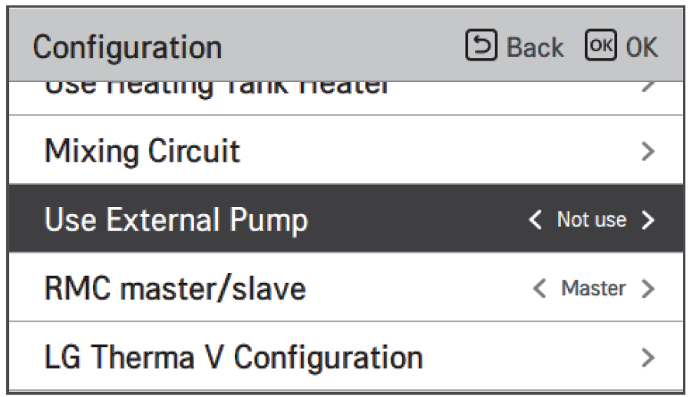Image resolution: width=690 pixels, height=397 pixels.
Task: Click the Master value text
Action: tap(593, 288)
